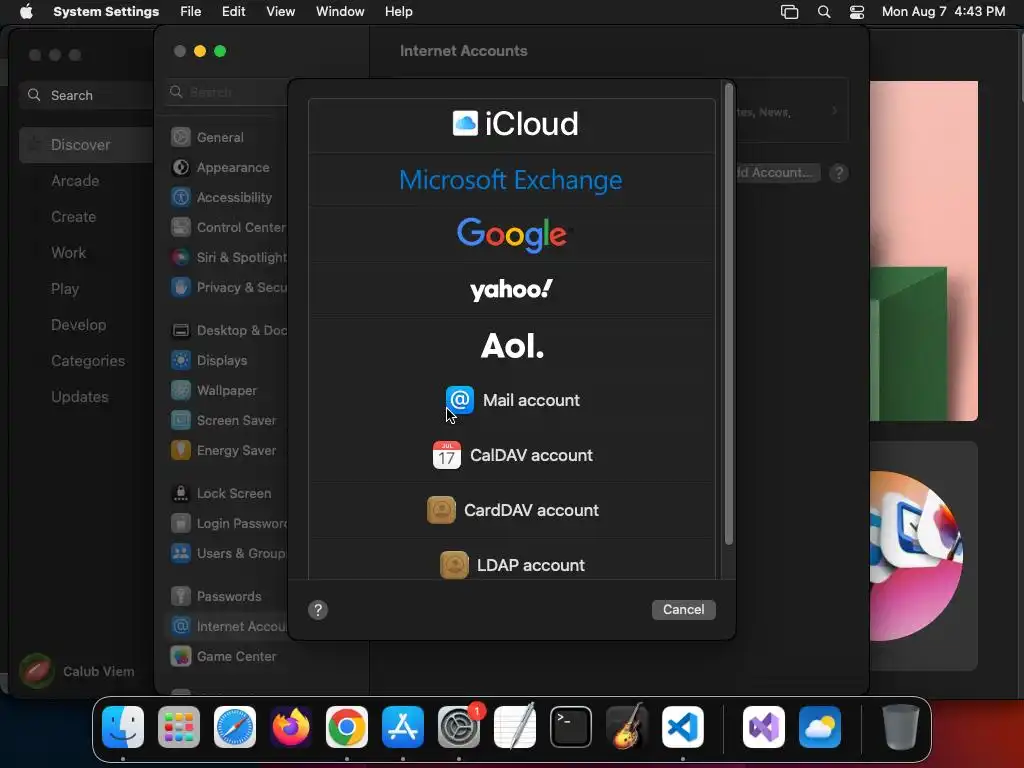Cancel the add account dialog
This screenshot has width=1024, height=768.
tap(683, 609)
